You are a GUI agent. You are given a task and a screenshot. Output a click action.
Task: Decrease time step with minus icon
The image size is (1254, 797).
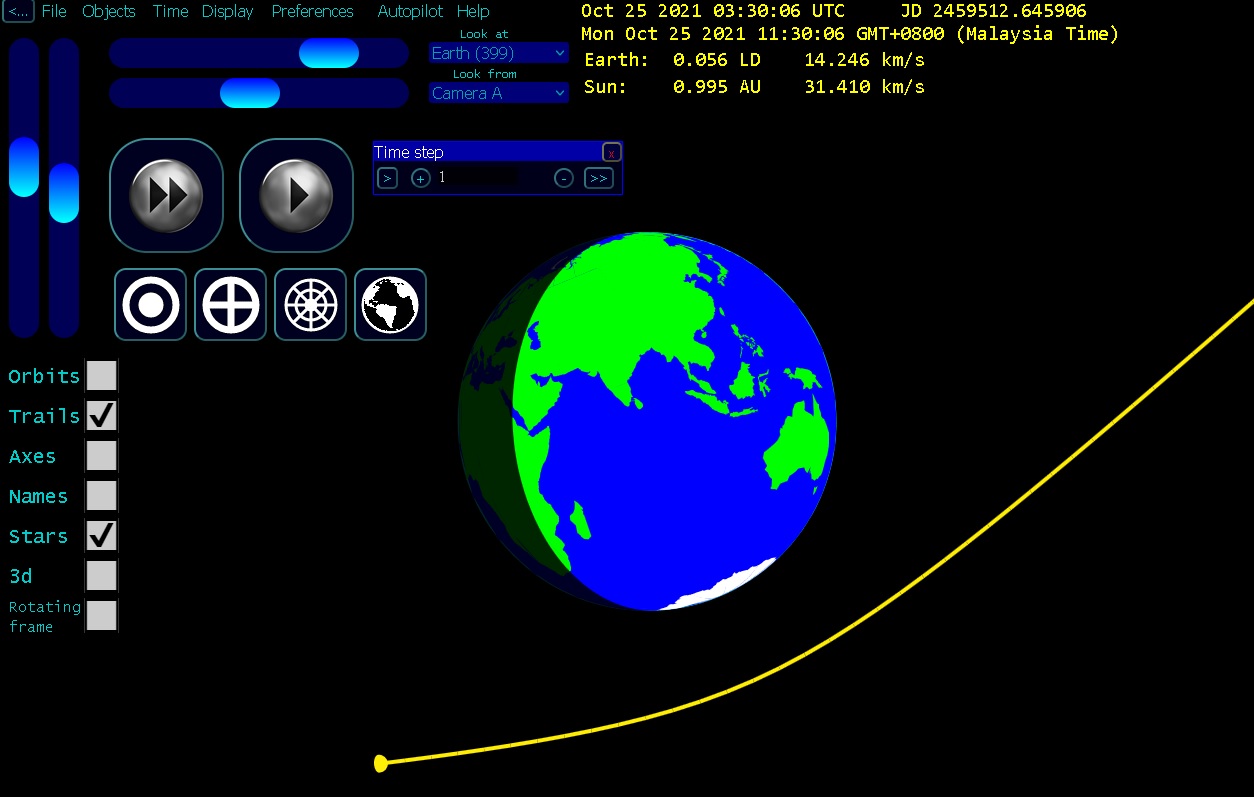564,178
